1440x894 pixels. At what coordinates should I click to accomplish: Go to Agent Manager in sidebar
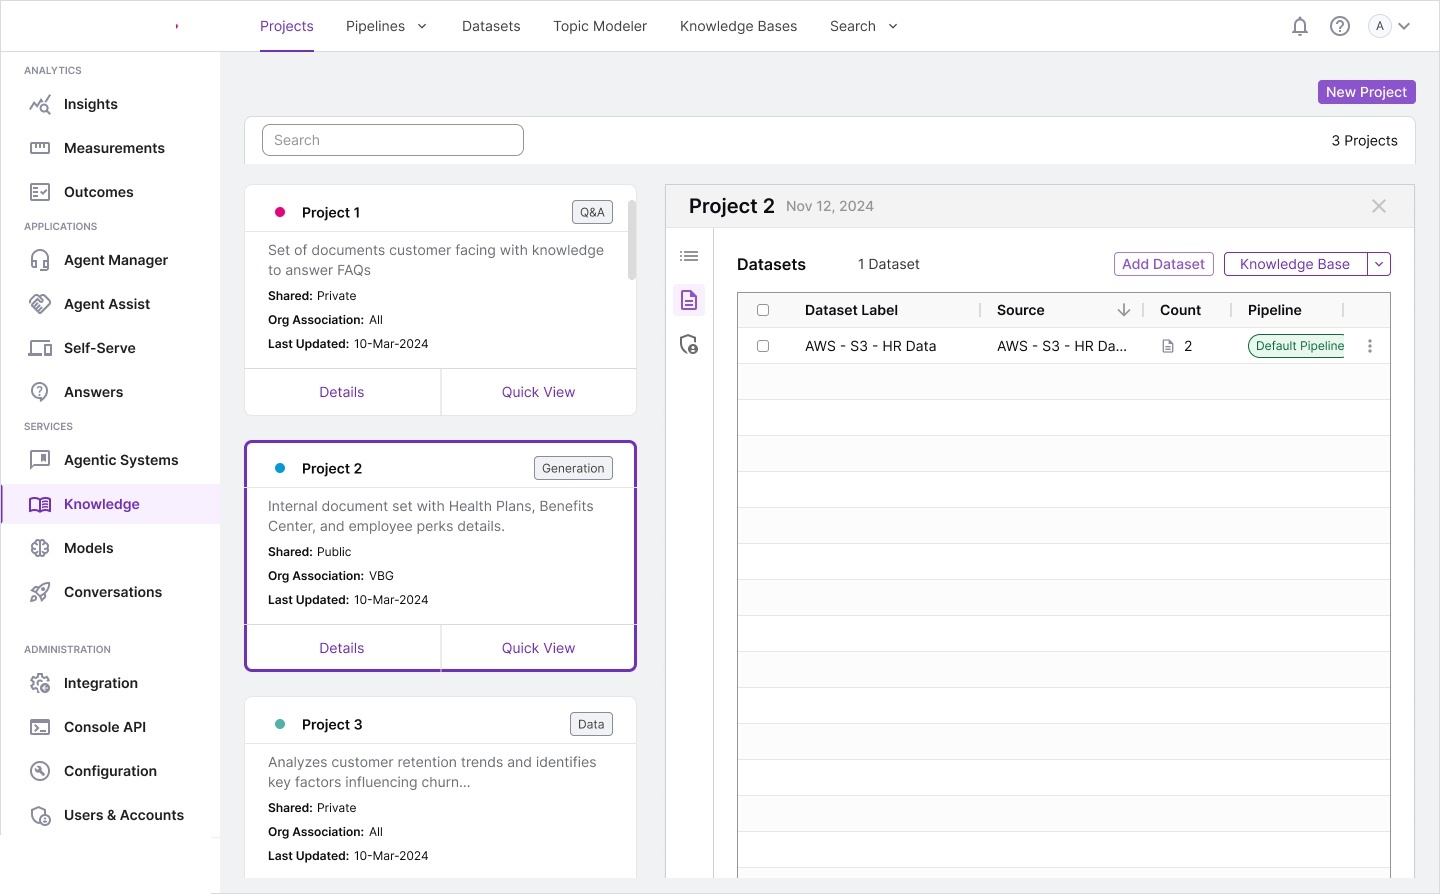coord(116,261)
